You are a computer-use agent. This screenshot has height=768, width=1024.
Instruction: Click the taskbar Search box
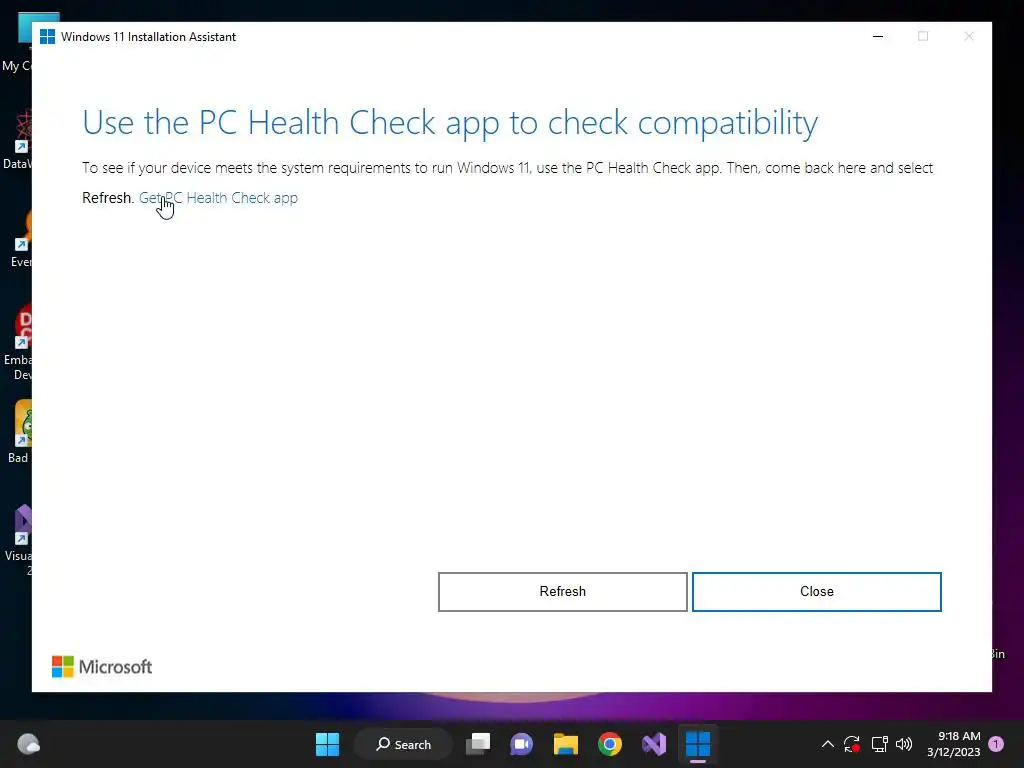404,744
